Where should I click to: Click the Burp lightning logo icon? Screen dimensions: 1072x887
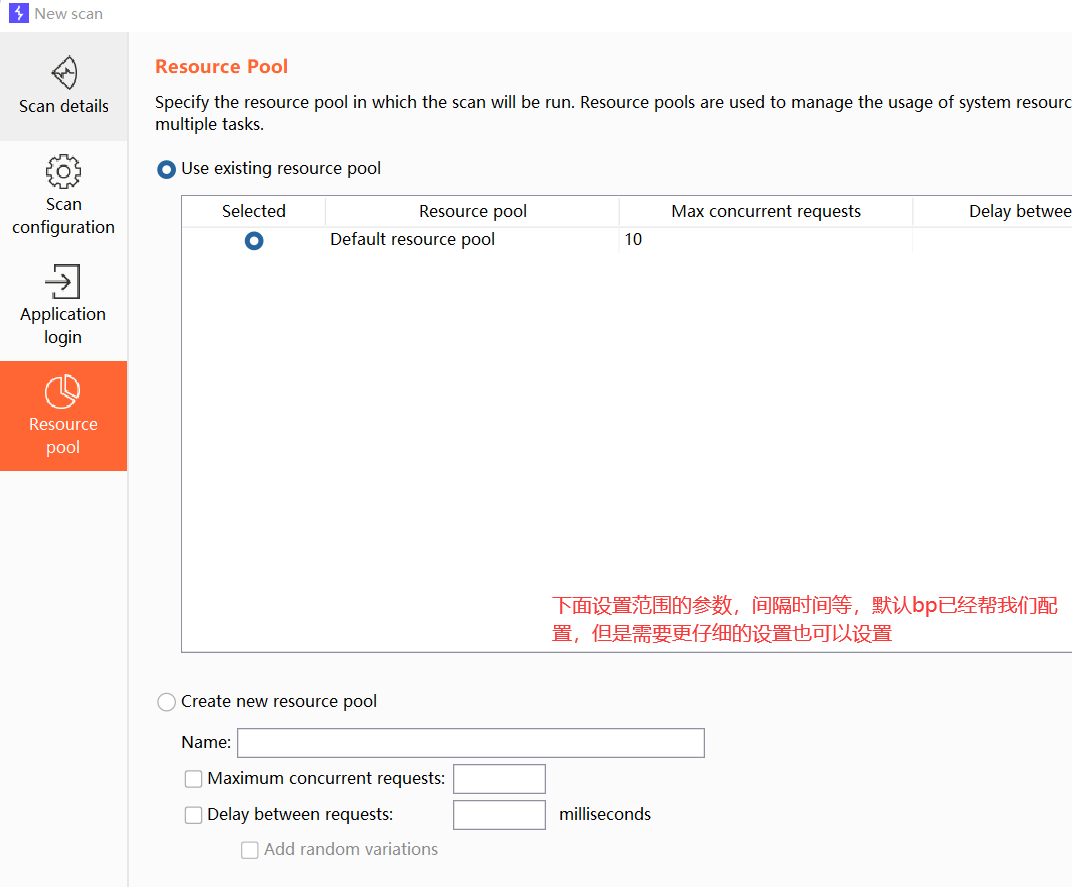pos(18,13)
